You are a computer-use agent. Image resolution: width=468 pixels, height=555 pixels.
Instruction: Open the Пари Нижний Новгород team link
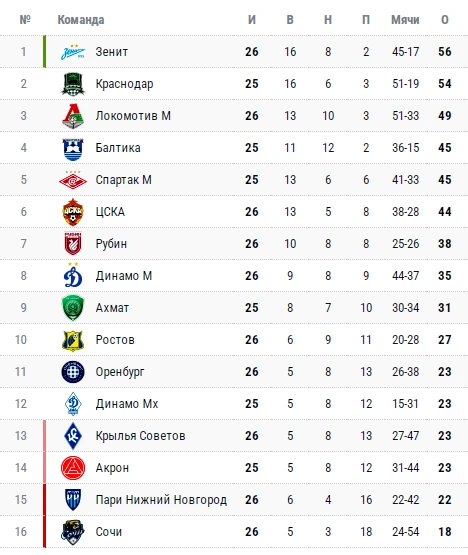pos(161,500)
